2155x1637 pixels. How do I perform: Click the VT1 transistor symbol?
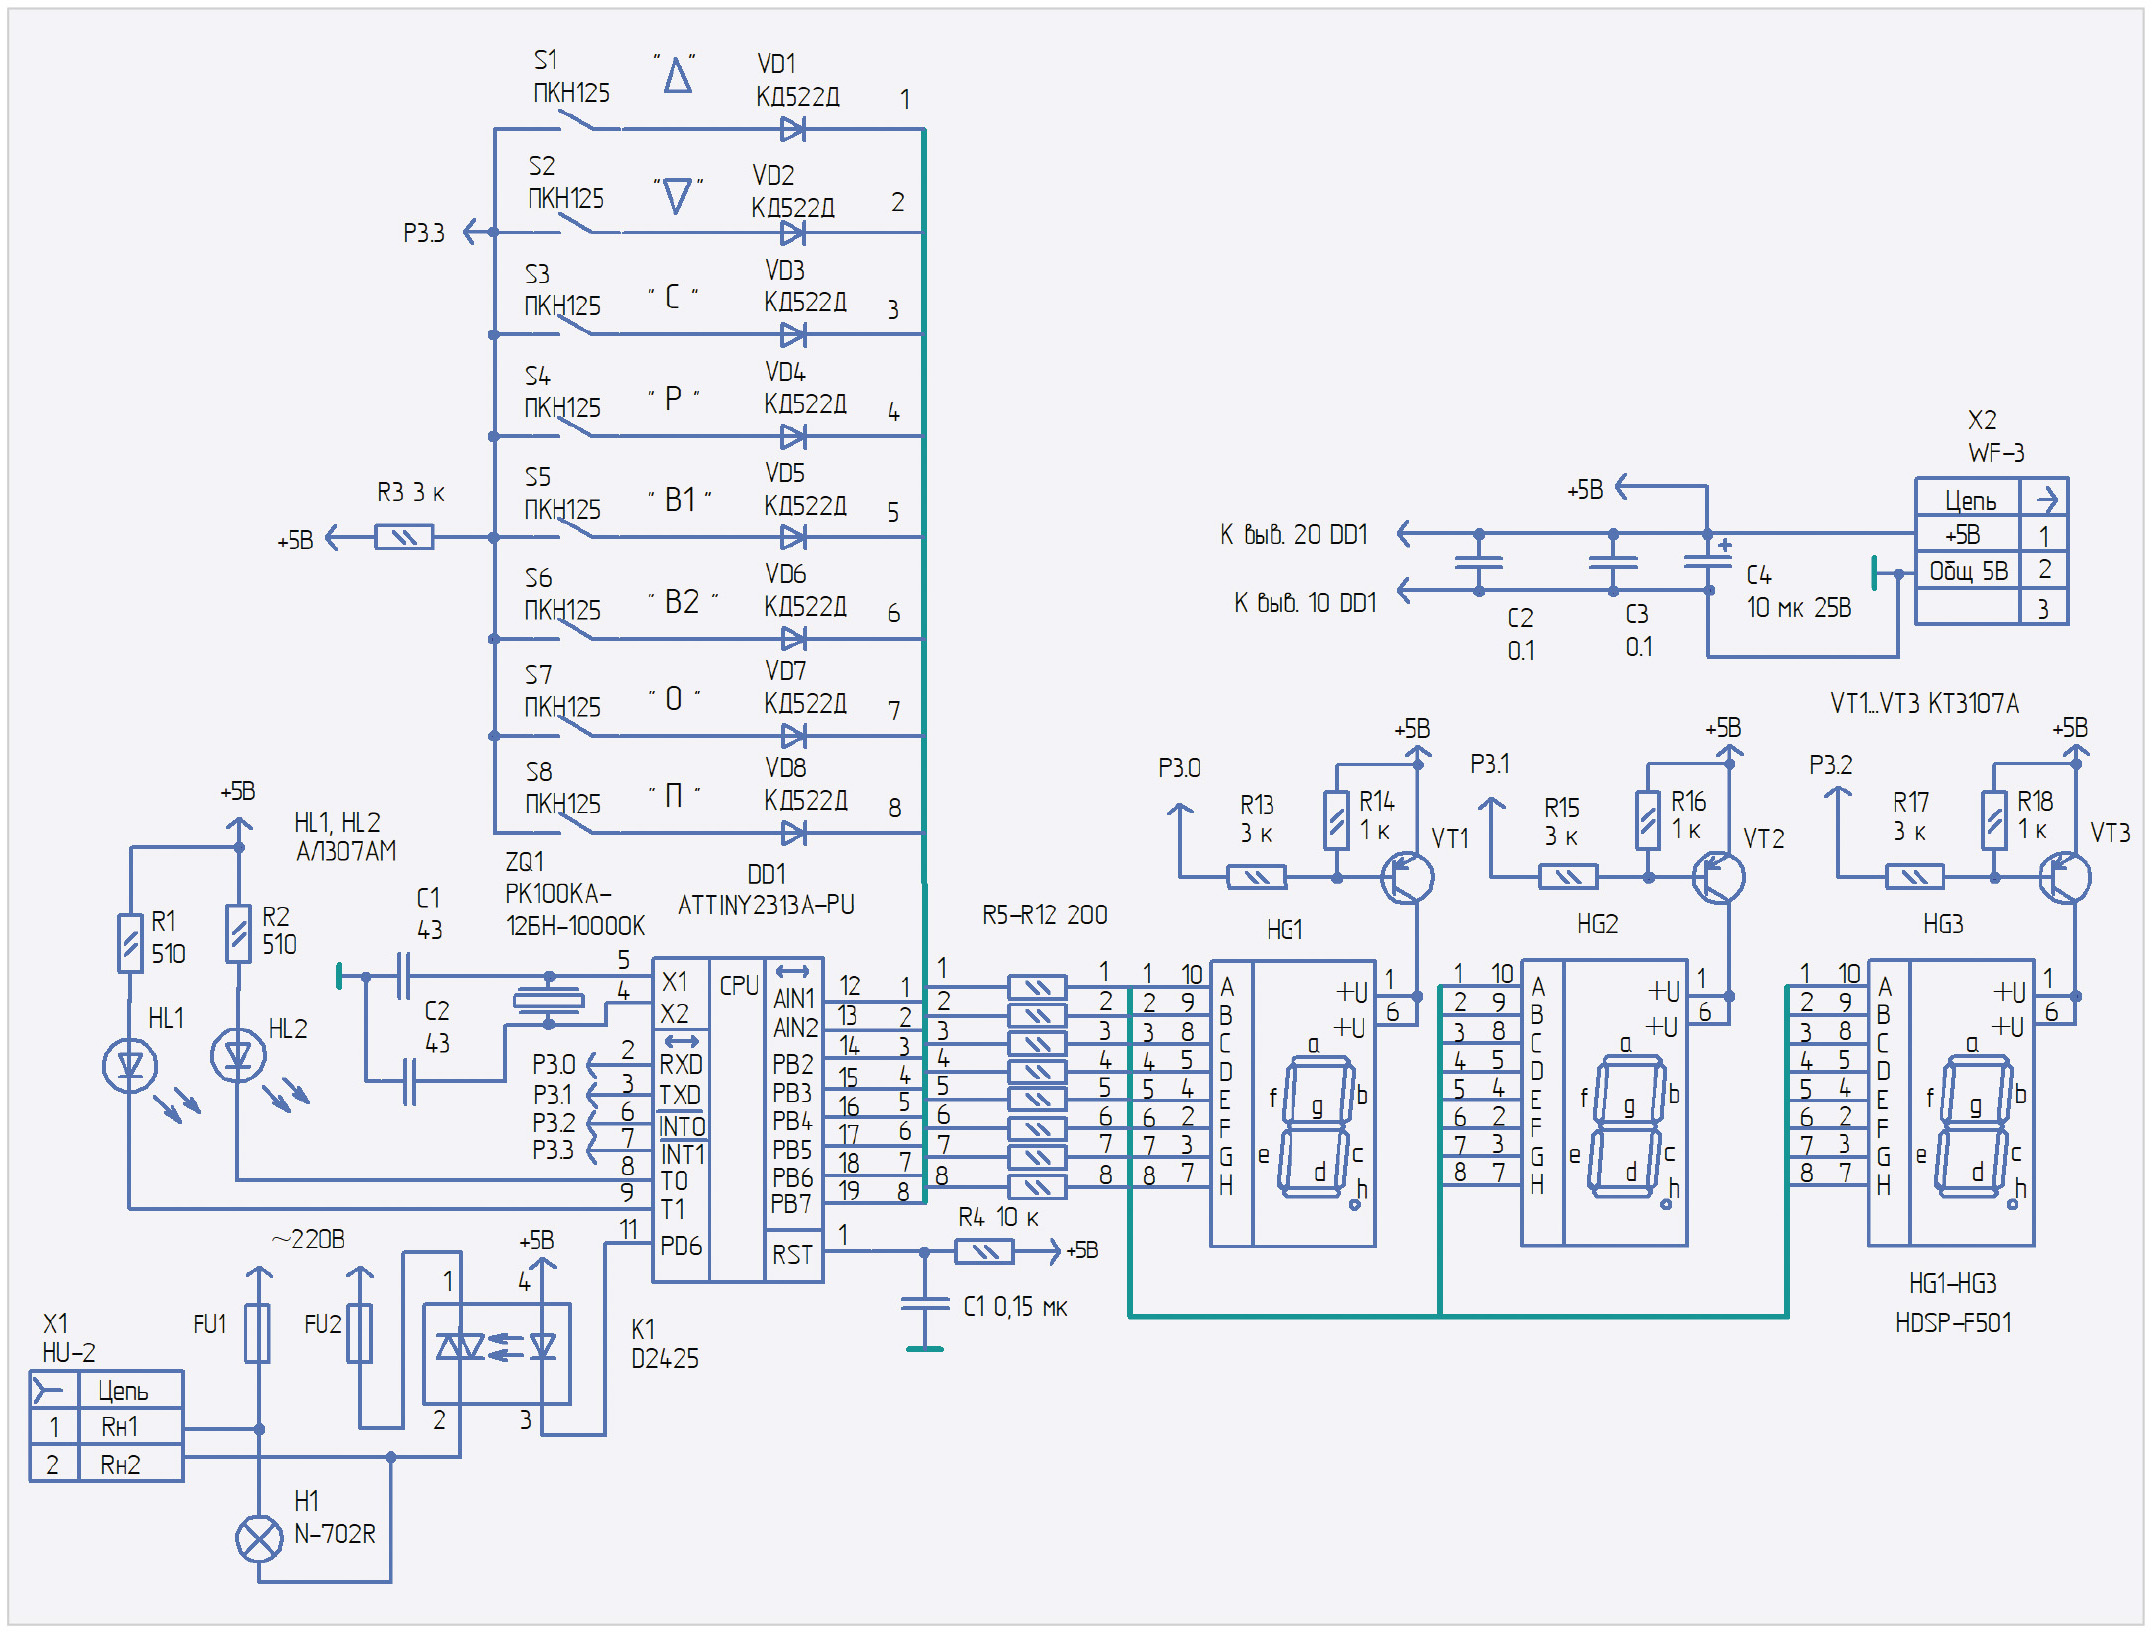pos(1406,877)
